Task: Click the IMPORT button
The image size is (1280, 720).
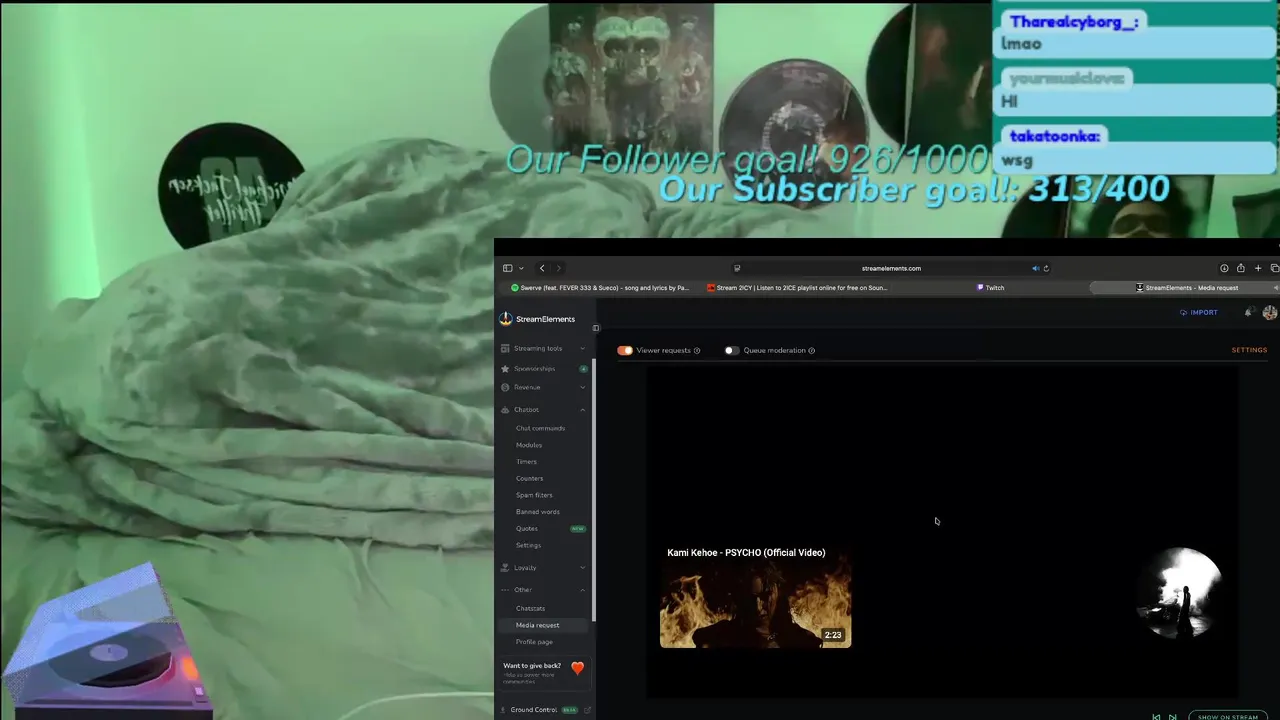Action: (x=1198, y=313)
